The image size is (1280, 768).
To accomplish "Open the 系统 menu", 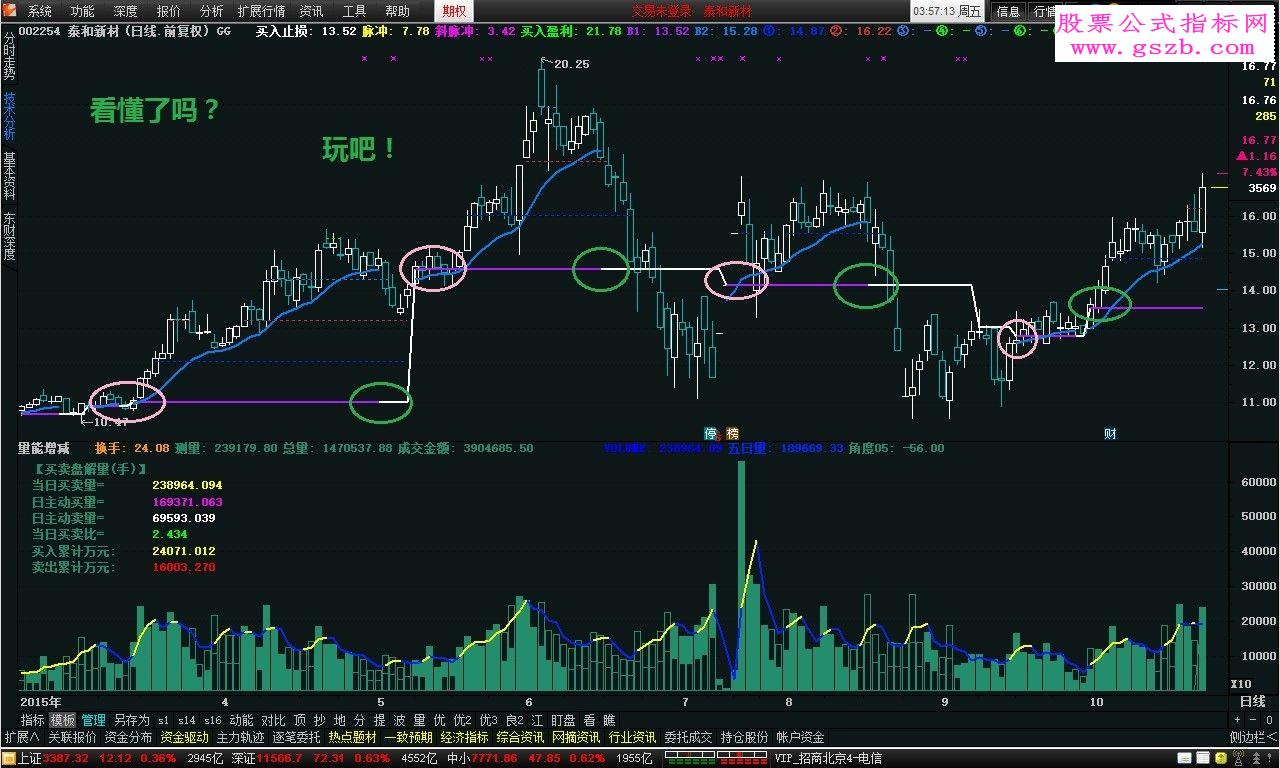I will (40, 11).
